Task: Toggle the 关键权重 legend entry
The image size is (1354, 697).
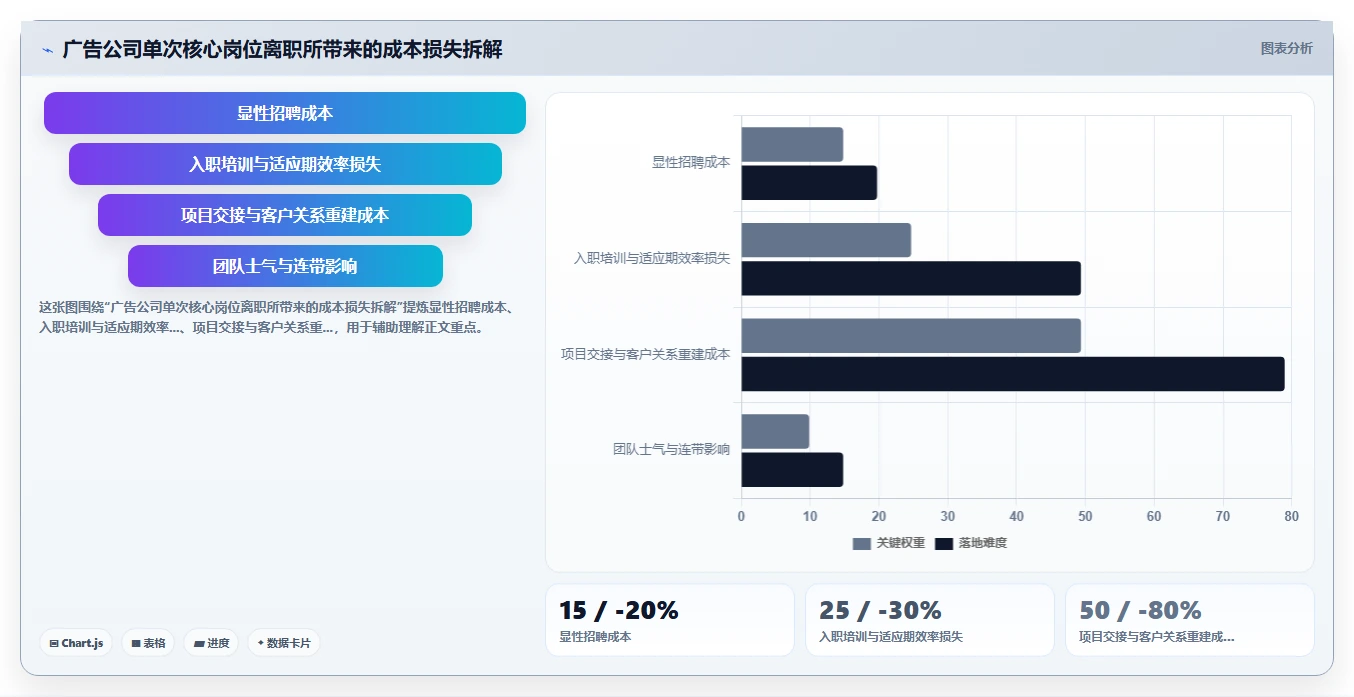Action: [888, 543]
